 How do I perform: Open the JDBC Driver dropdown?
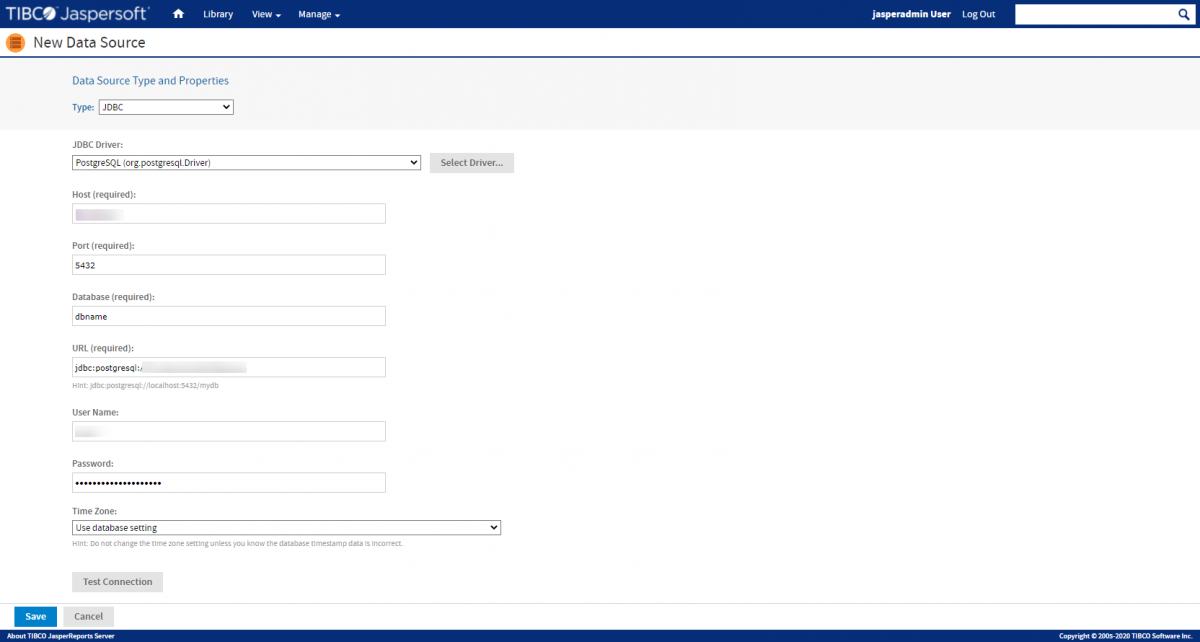coord(246,162)
